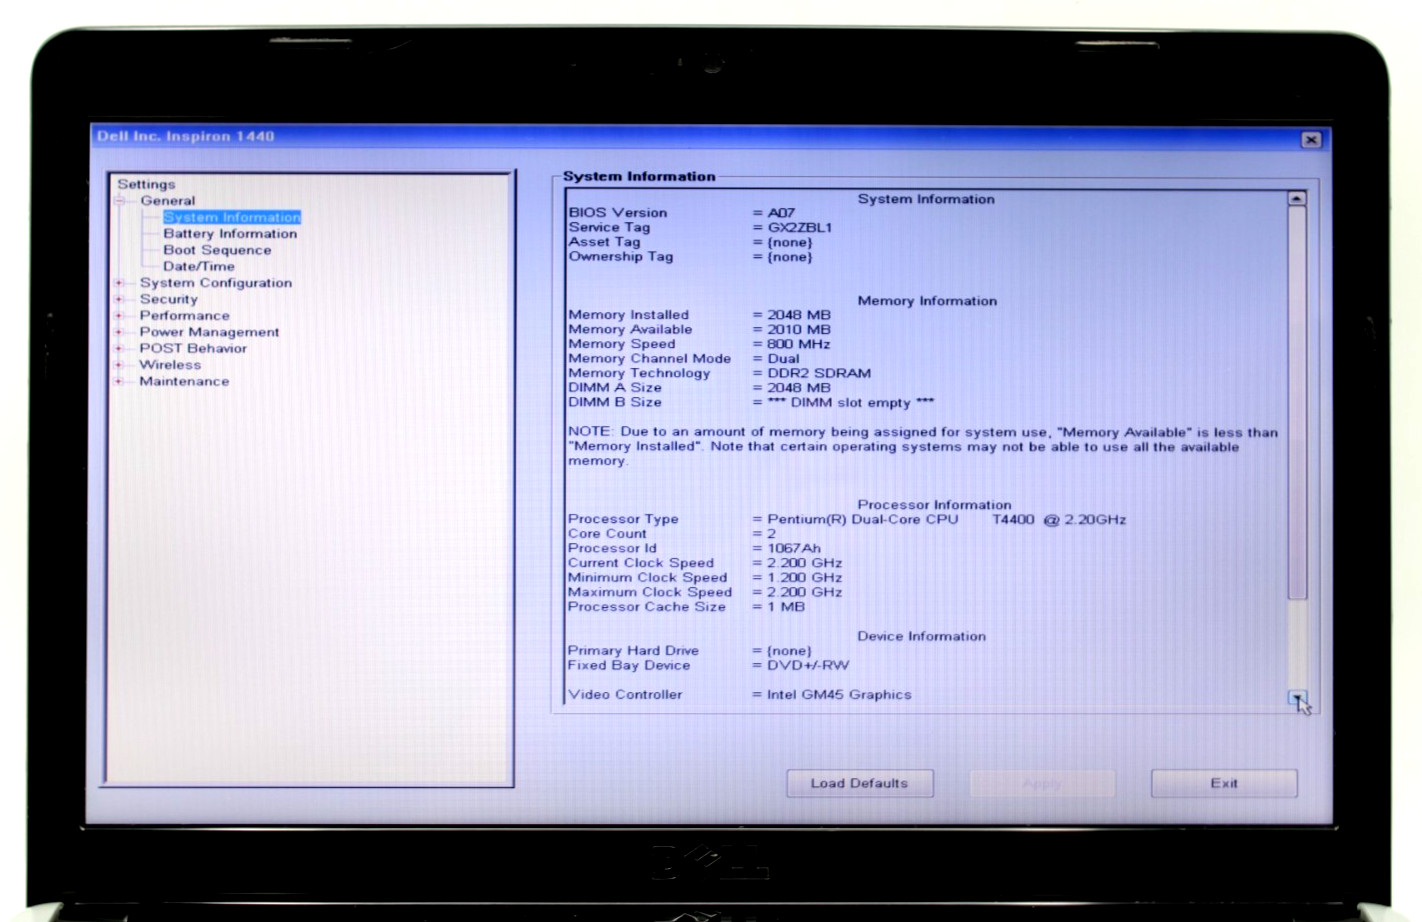Click the Ownership Tag {none} value
Screen dimensions: 1422x922
(x=789, y=257)
